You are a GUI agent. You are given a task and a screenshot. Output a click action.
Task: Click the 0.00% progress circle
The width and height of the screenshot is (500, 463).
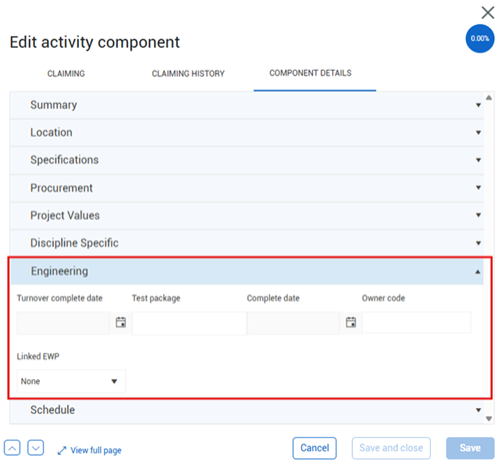480,38
